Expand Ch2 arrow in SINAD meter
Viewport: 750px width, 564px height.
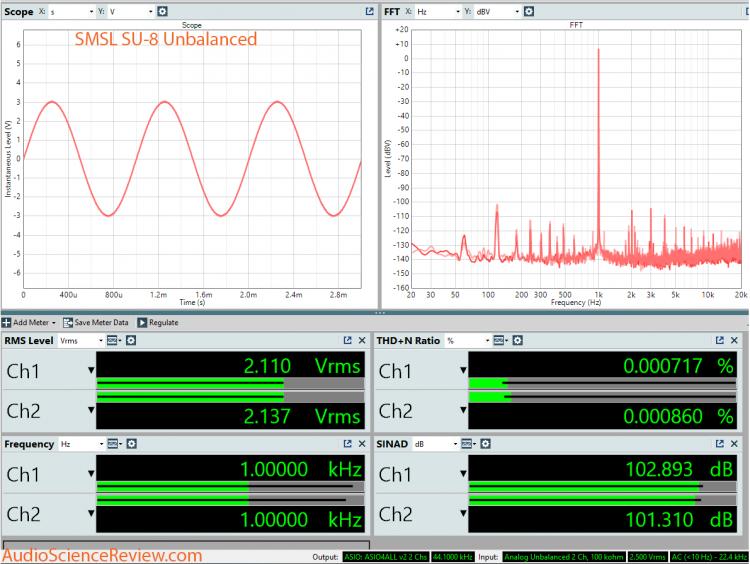point(463,515)
